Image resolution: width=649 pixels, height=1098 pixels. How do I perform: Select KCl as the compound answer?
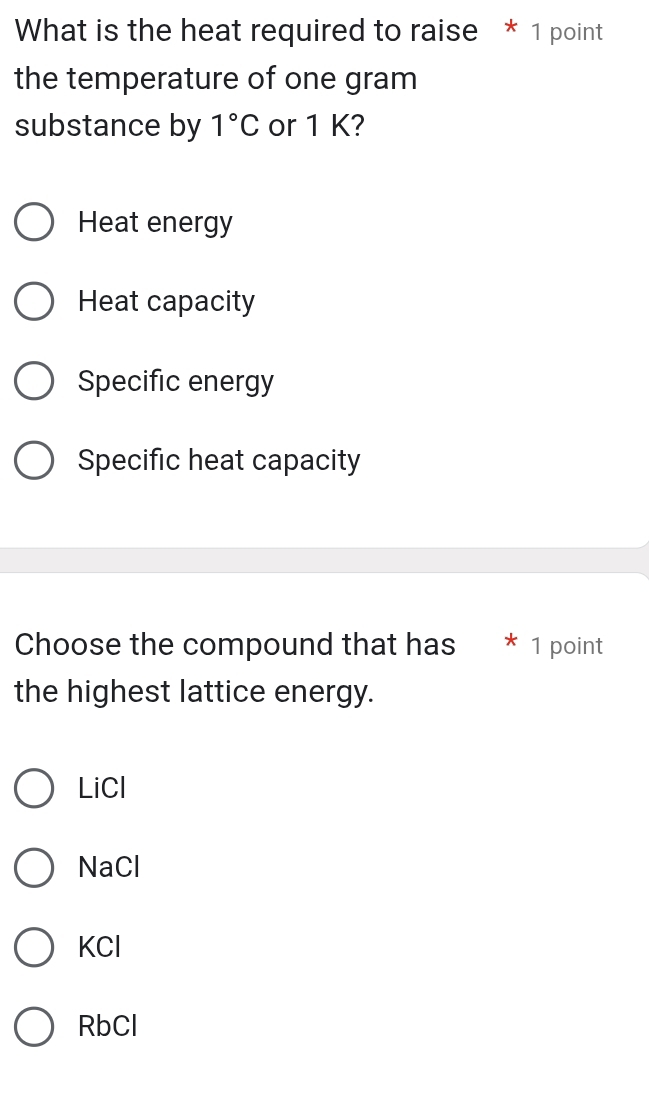click(33, 946)
